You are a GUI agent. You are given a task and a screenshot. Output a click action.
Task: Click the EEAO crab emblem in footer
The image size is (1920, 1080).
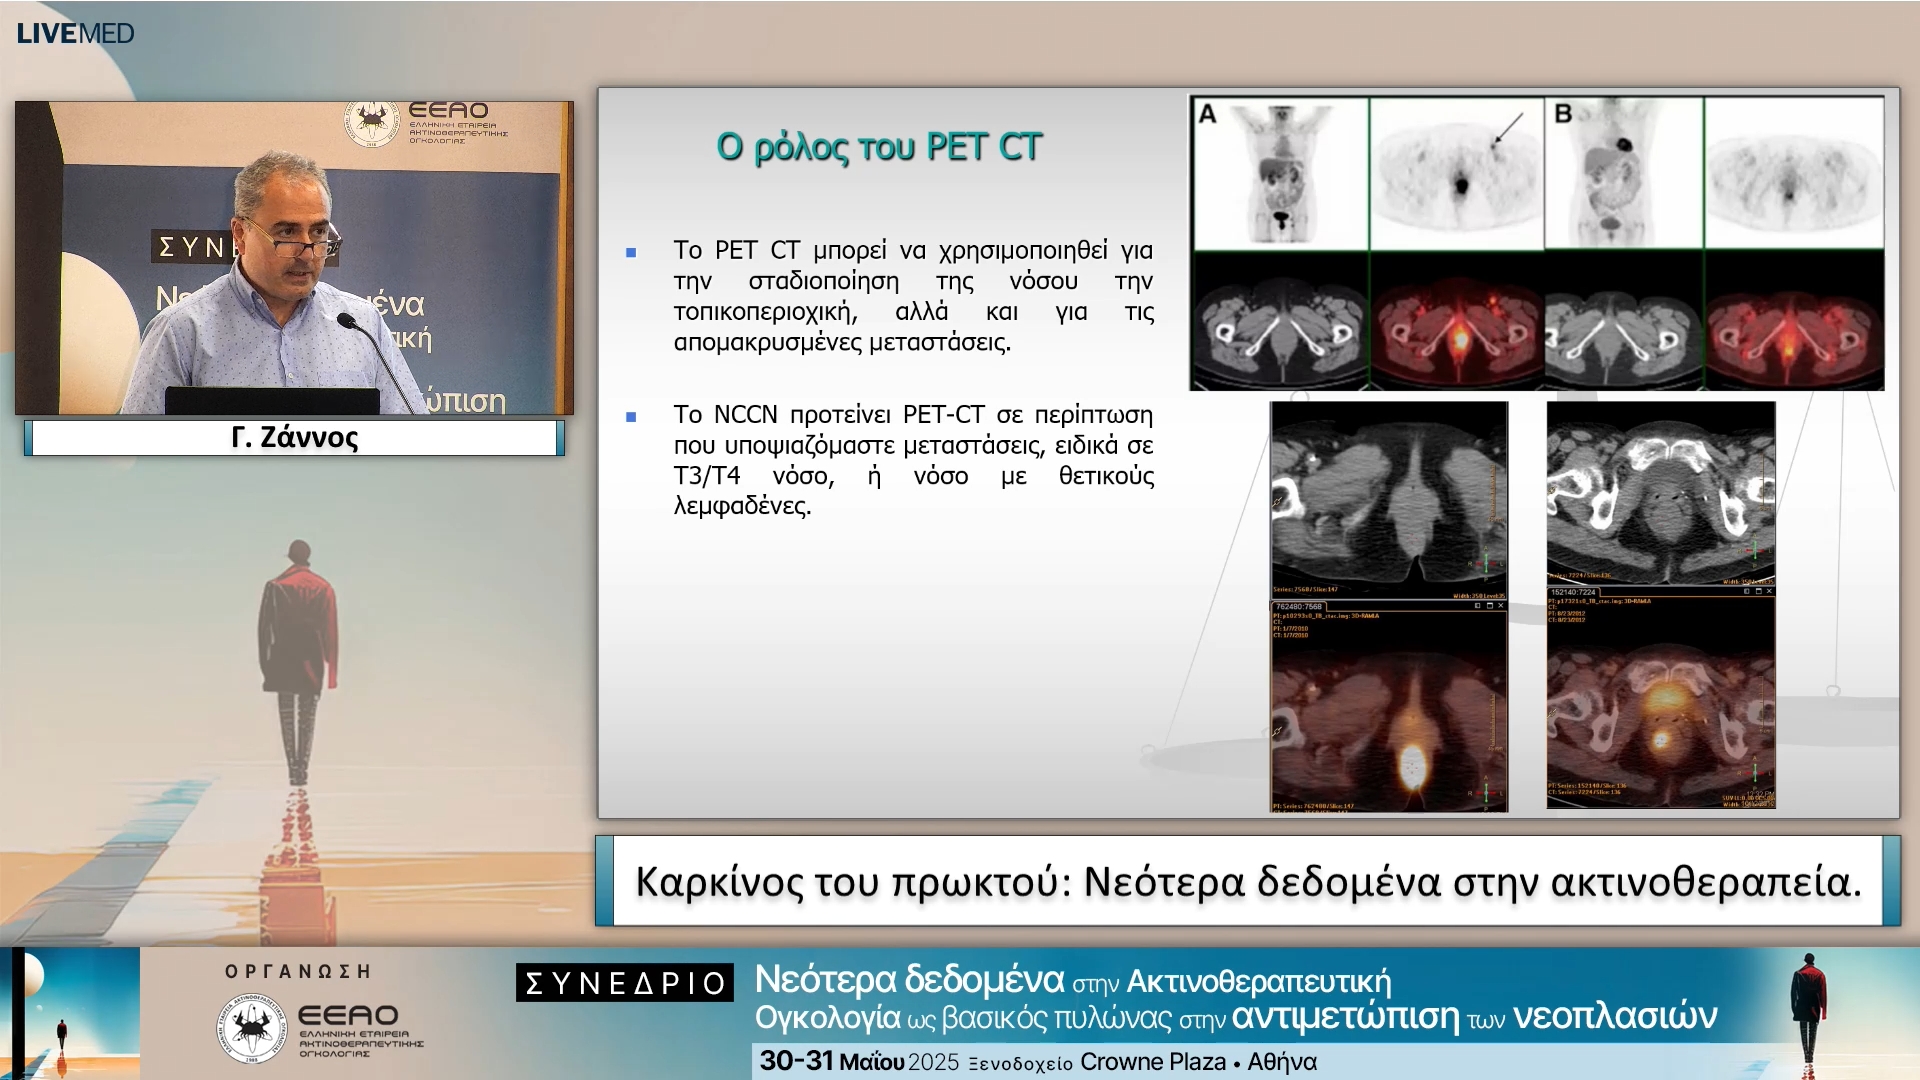coord(252,1028)
